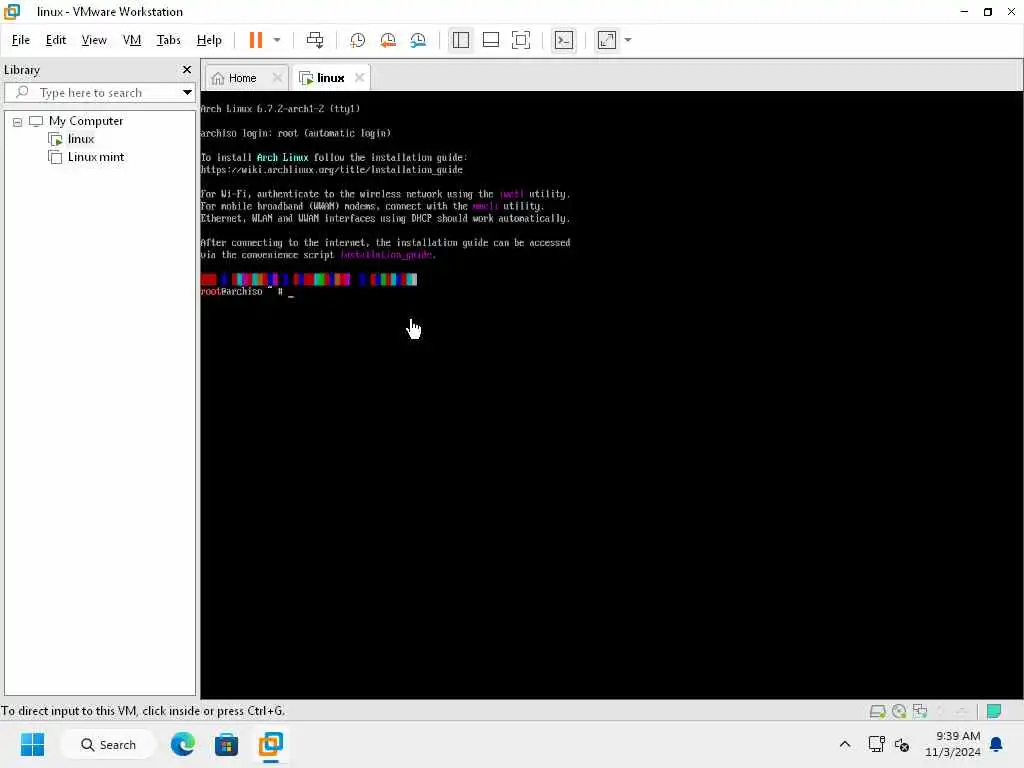Open Microsoft Edge from the taskbar
Screen dimensions: 1024x768
pyautogui.click(x=183, y=744)
